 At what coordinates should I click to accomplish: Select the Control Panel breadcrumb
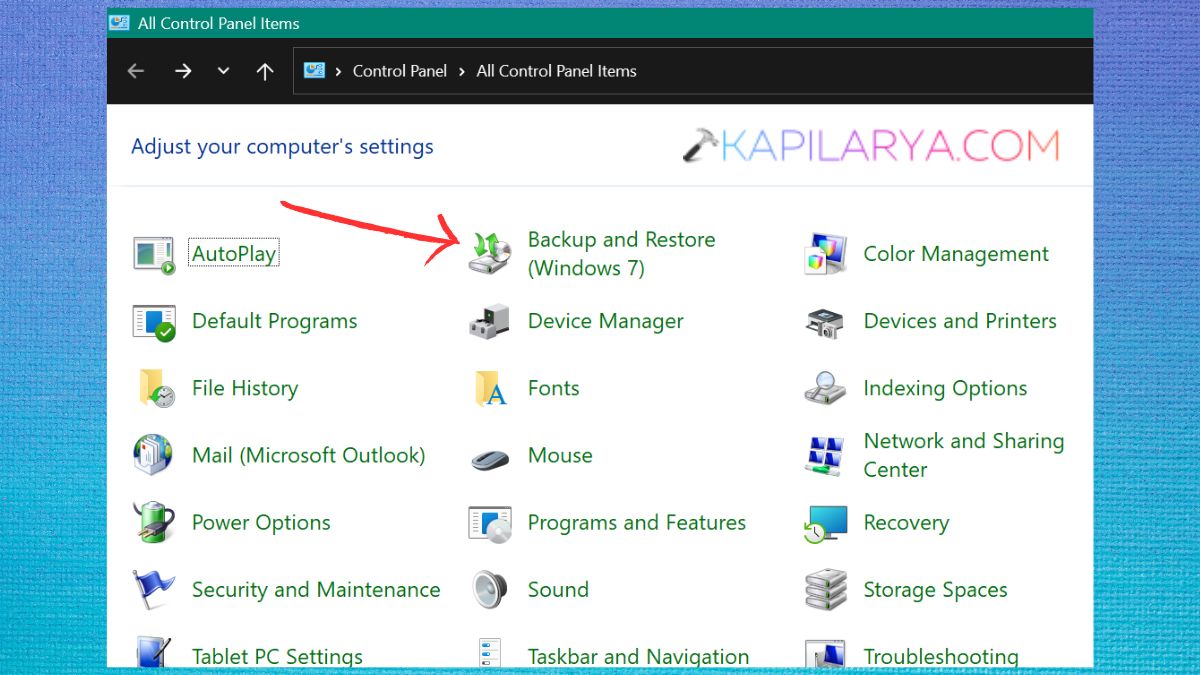pos(400,71)
